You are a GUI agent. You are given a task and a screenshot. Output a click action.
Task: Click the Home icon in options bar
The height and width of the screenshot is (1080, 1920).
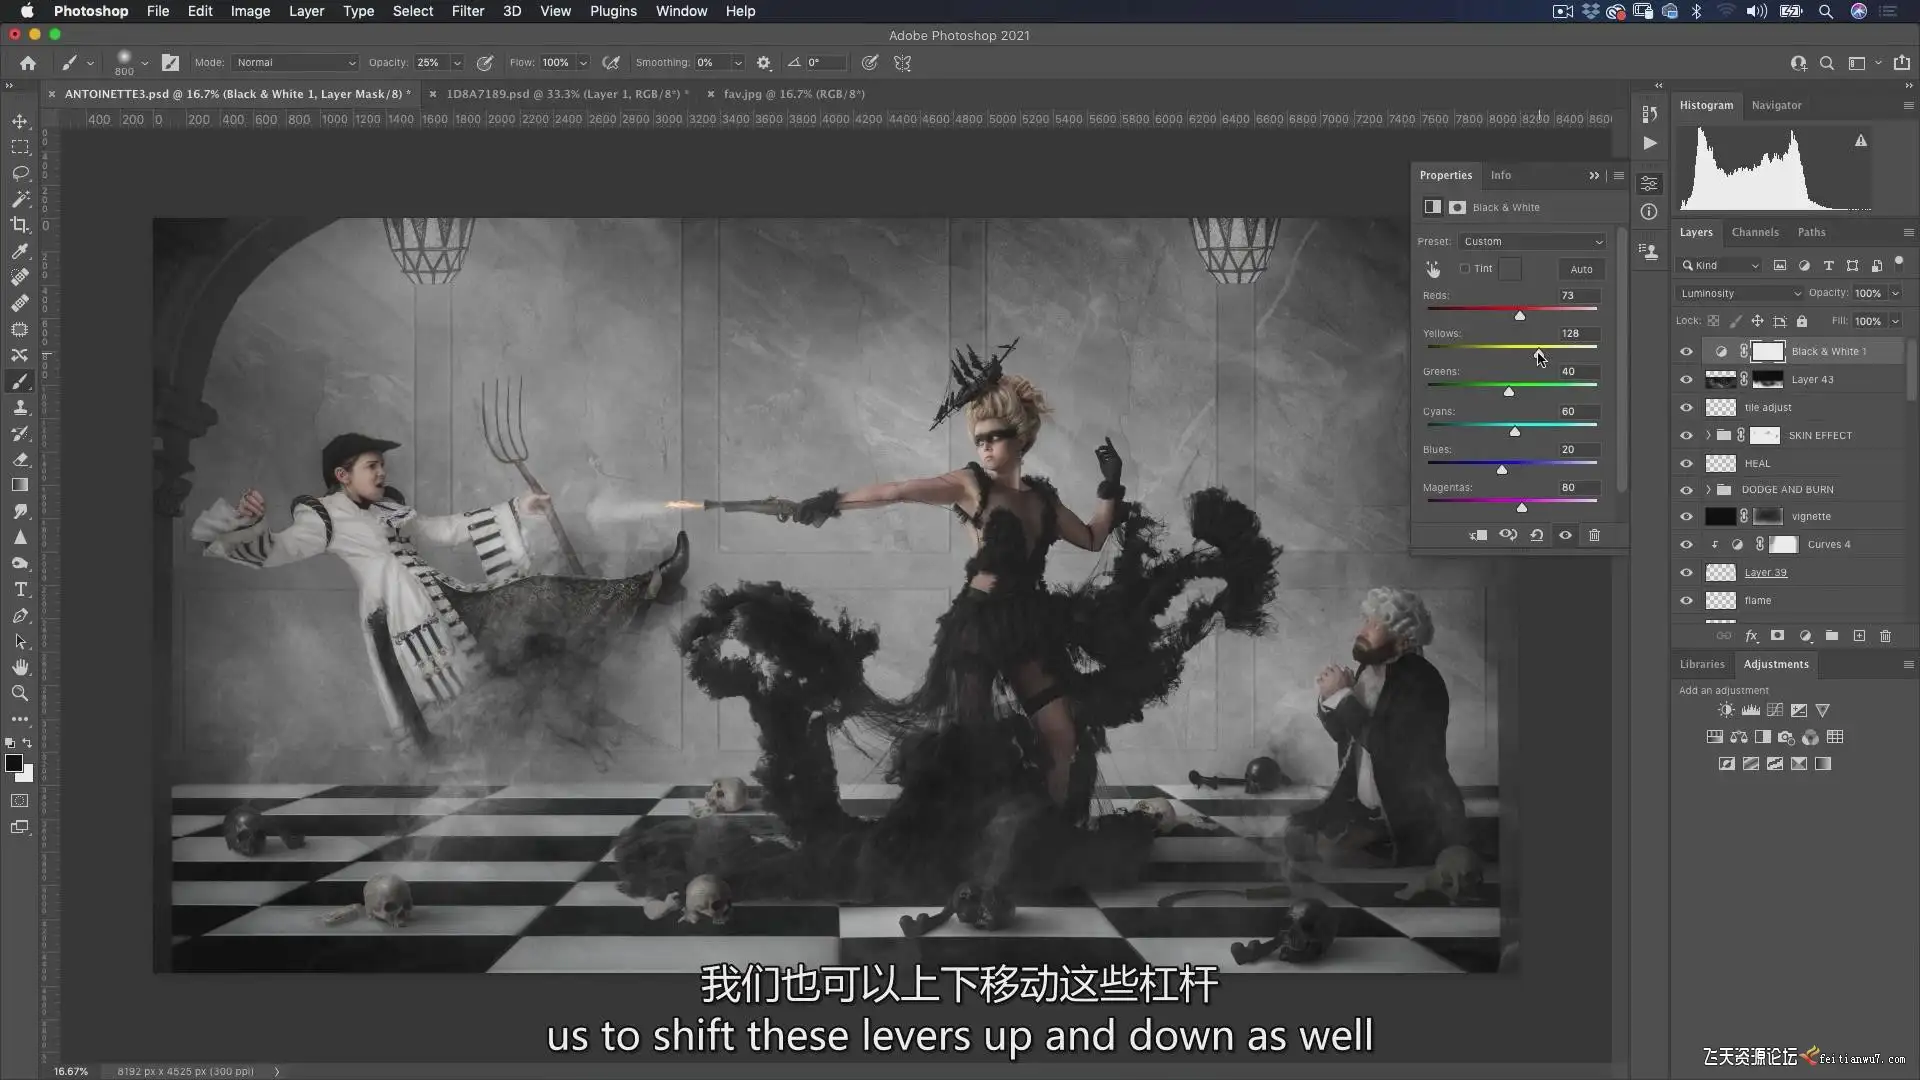tap(28, 63)
